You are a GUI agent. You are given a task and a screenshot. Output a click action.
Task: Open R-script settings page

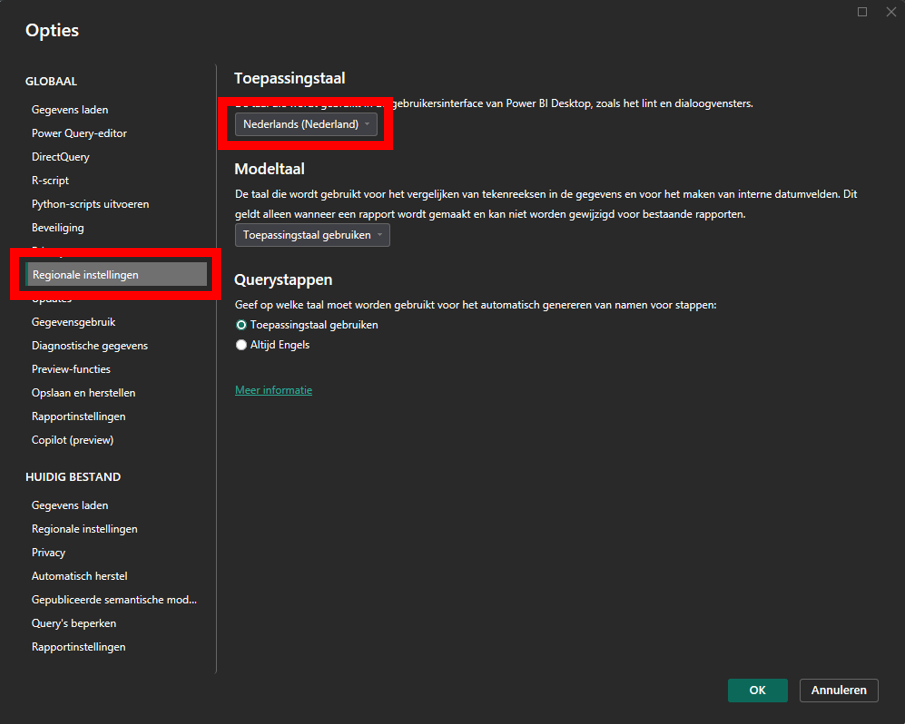click(50, 181)
